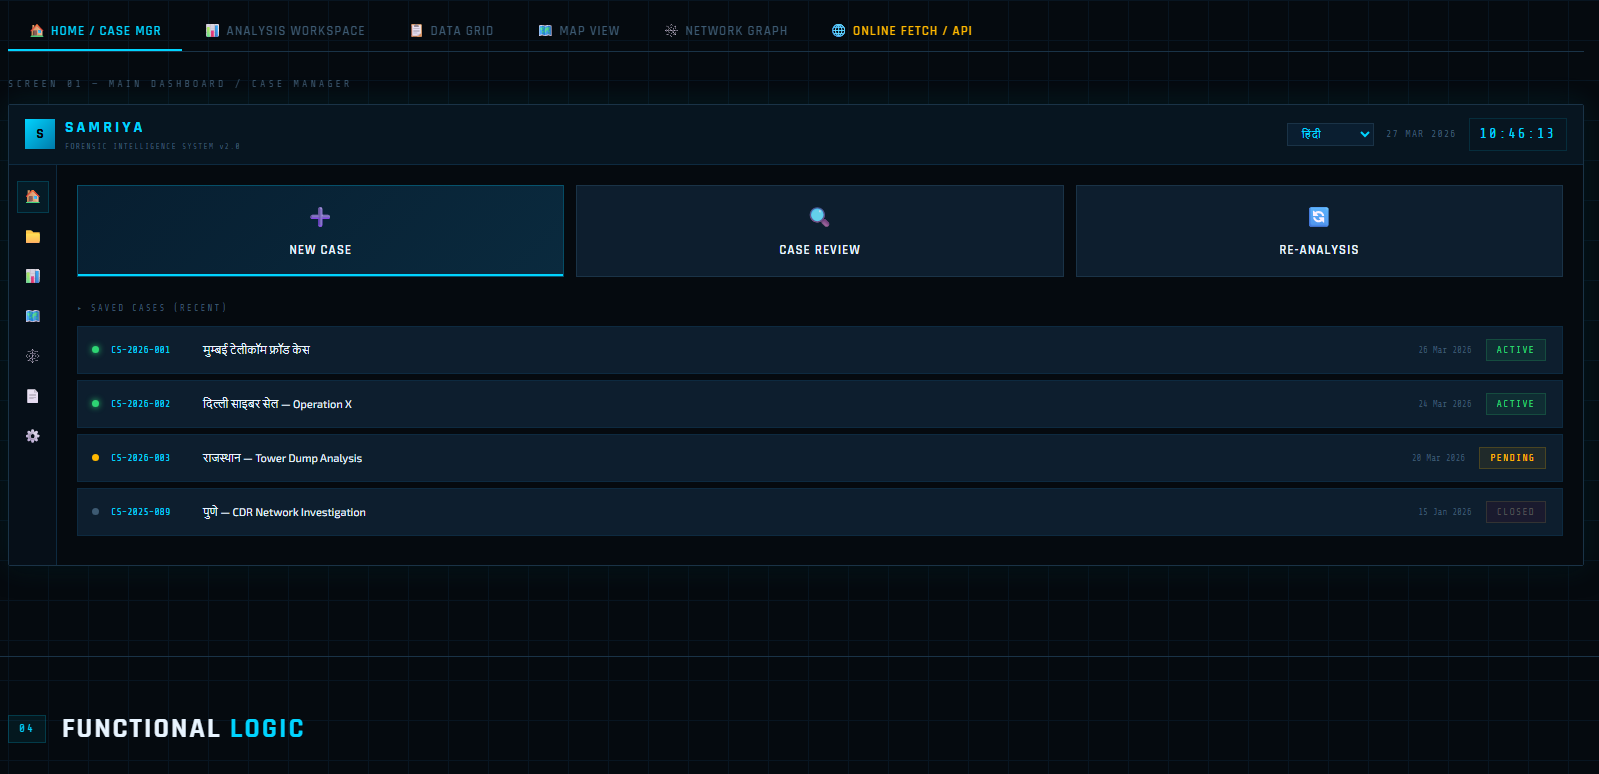Switch to the Analysis Workspace tab
The height and width of the screenshot is (774, 1599).
click(x=285, y=31)
